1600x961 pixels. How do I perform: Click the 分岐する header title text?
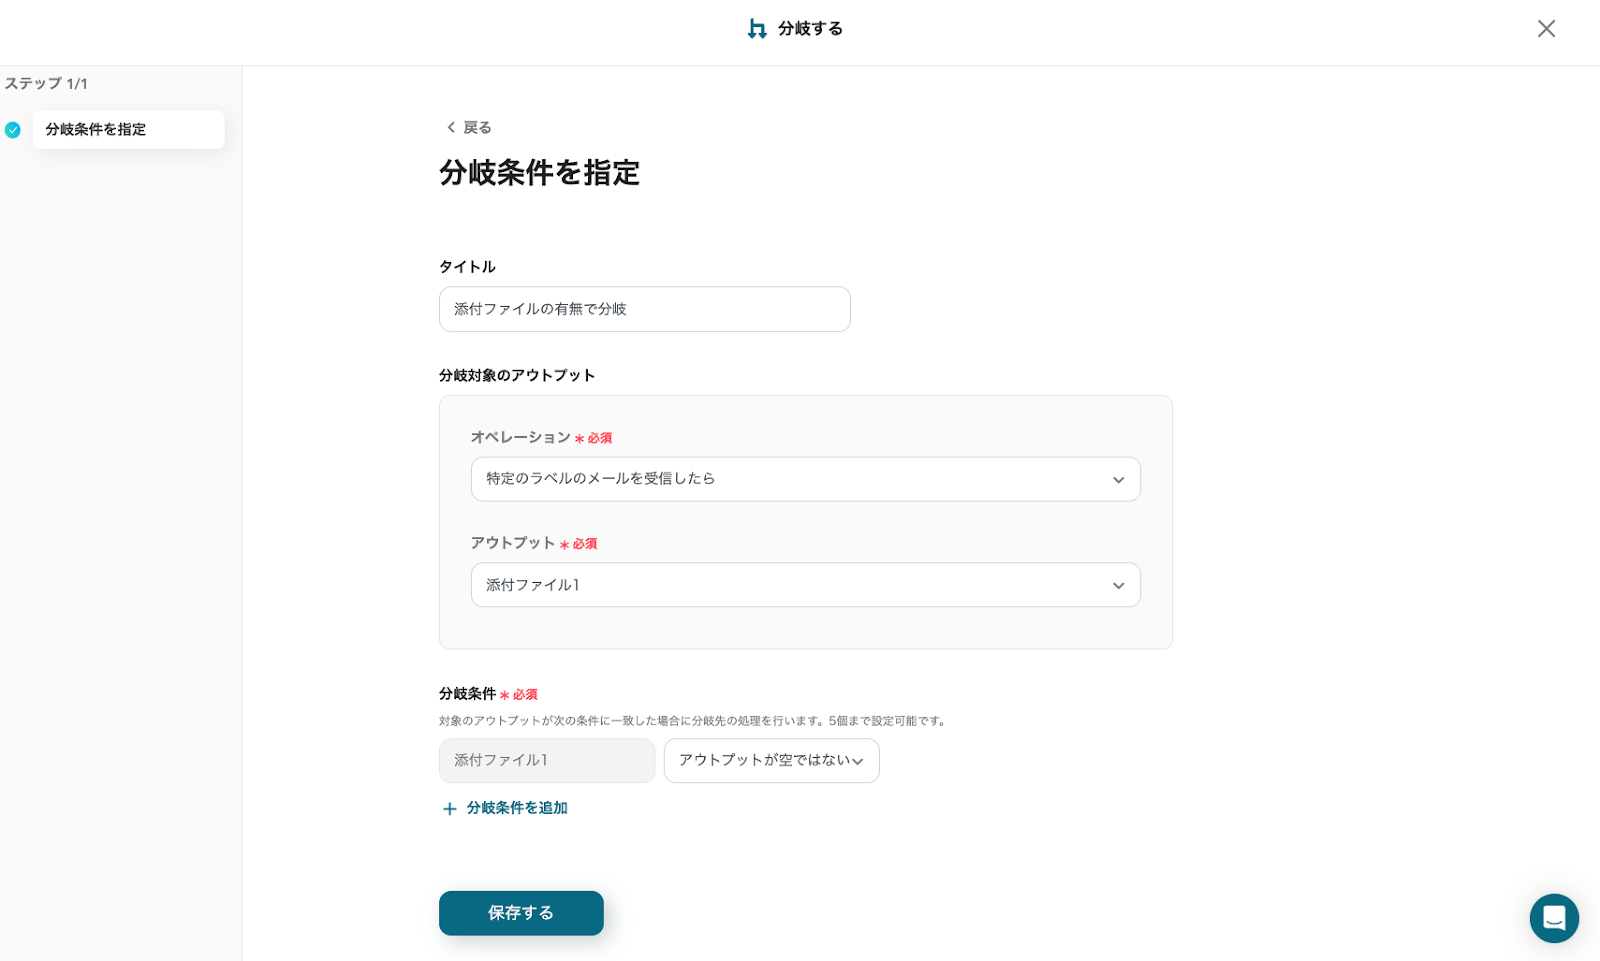810,29
